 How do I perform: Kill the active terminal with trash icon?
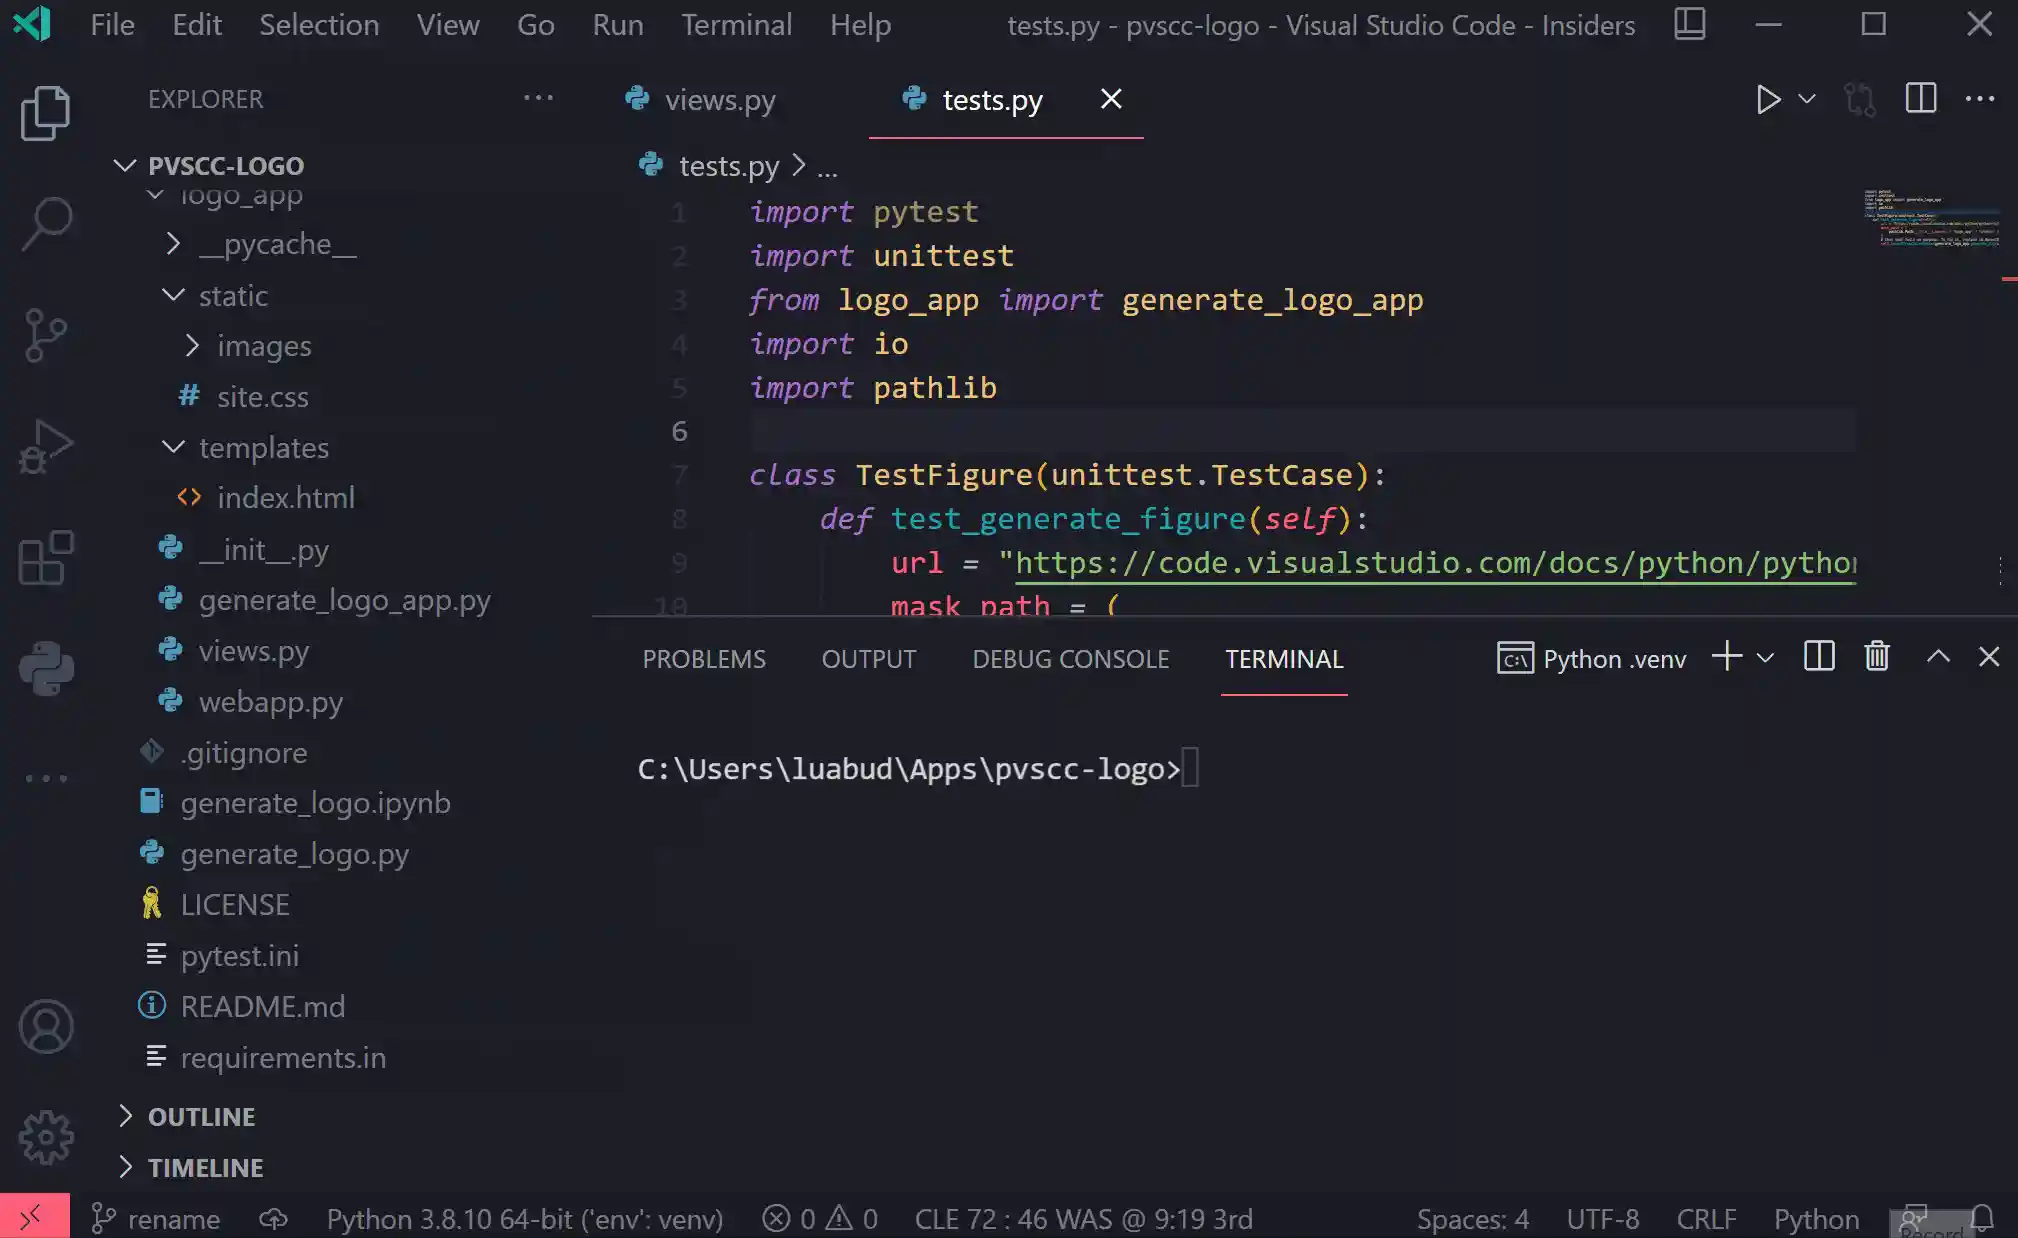point(1877,657)
